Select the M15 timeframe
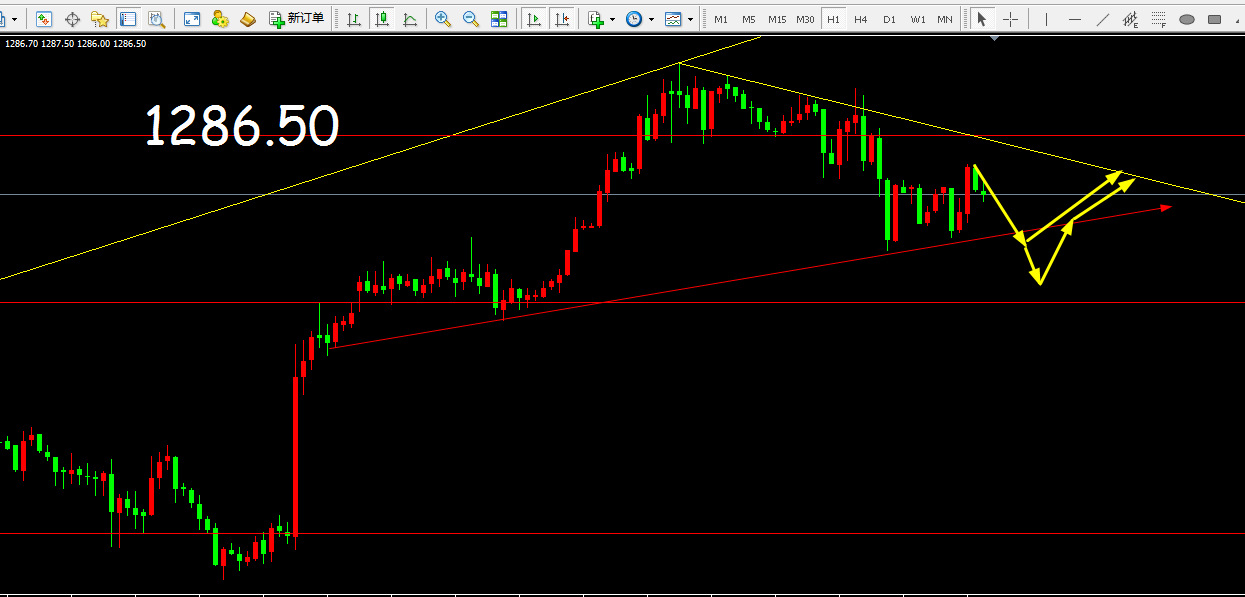 (777, 19)
